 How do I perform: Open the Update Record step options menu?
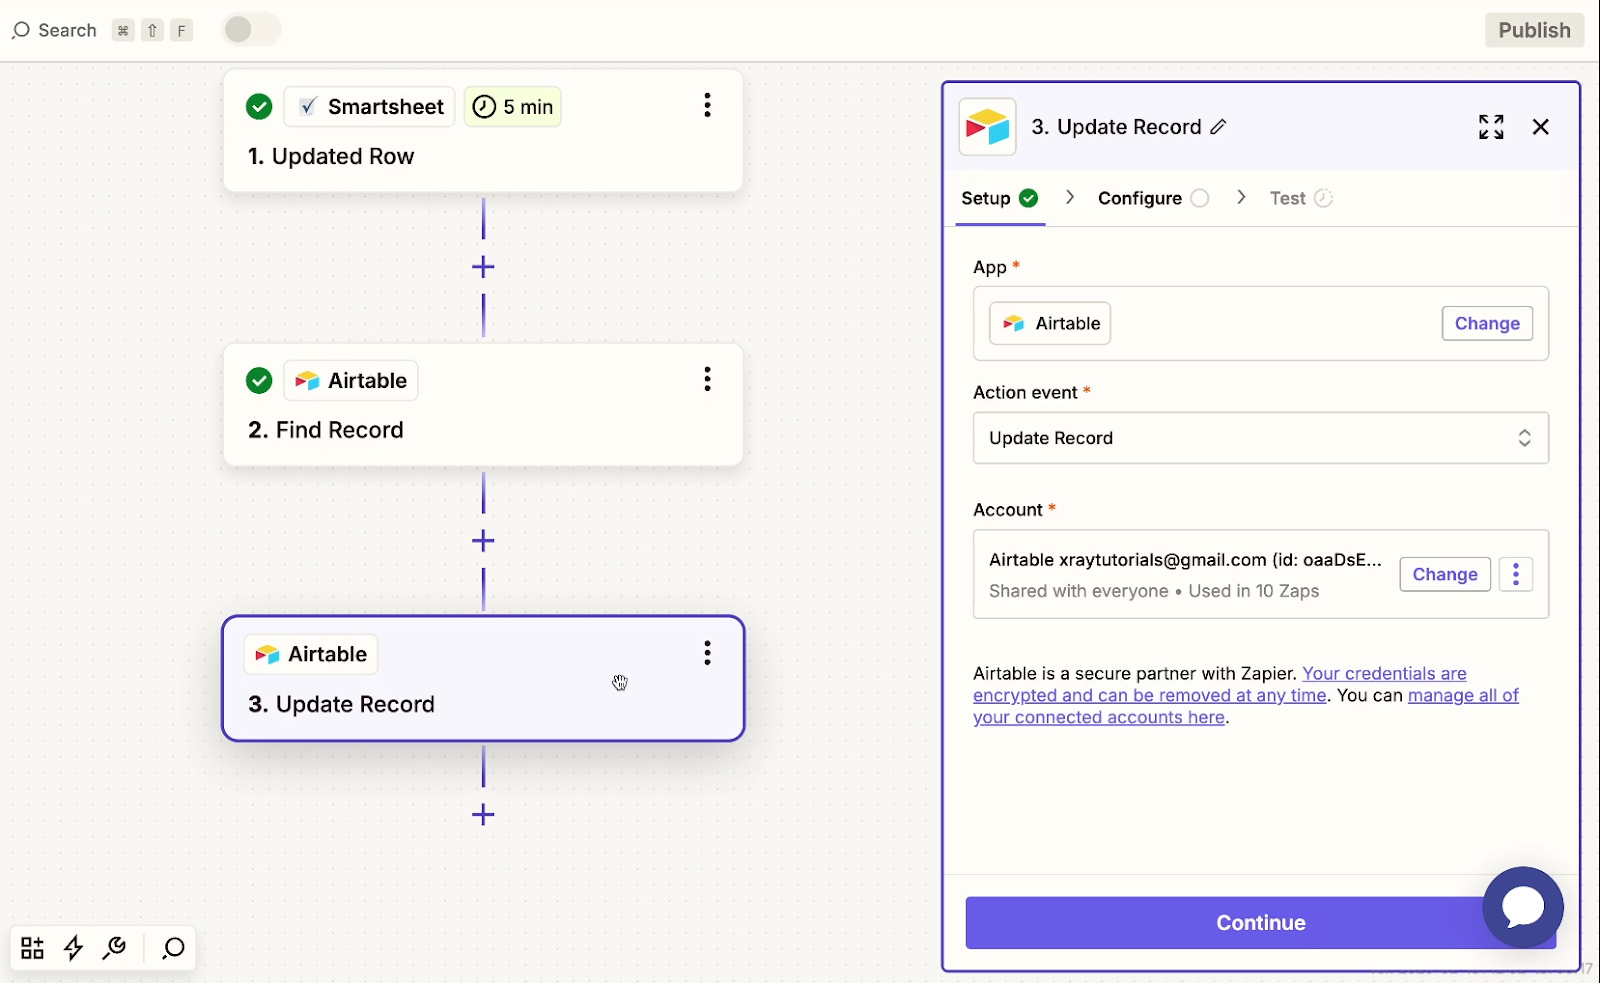pos(707,653)
